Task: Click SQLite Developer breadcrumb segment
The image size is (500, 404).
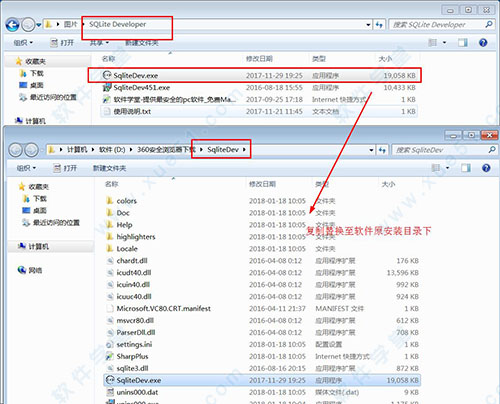Action: [x=118, y=24]
